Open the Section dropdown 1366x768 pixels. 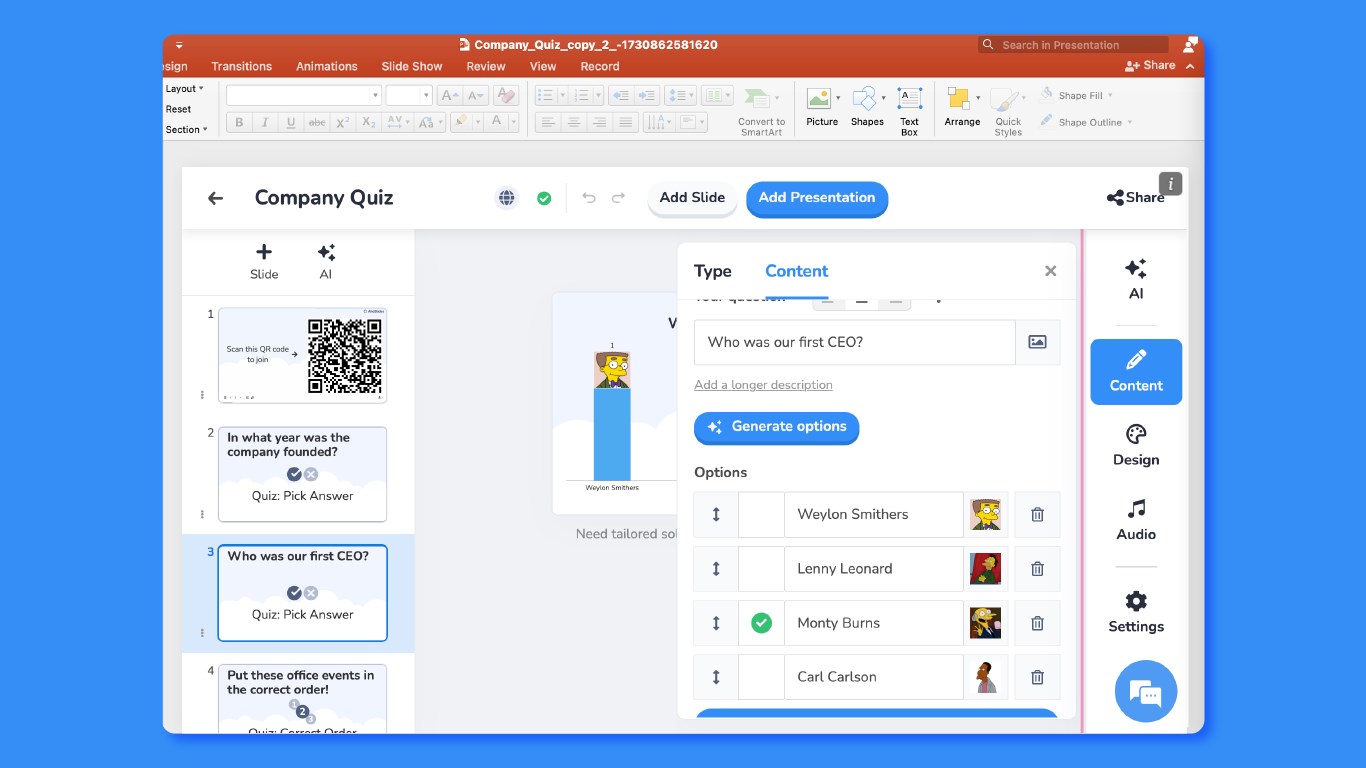click(187, 130)
